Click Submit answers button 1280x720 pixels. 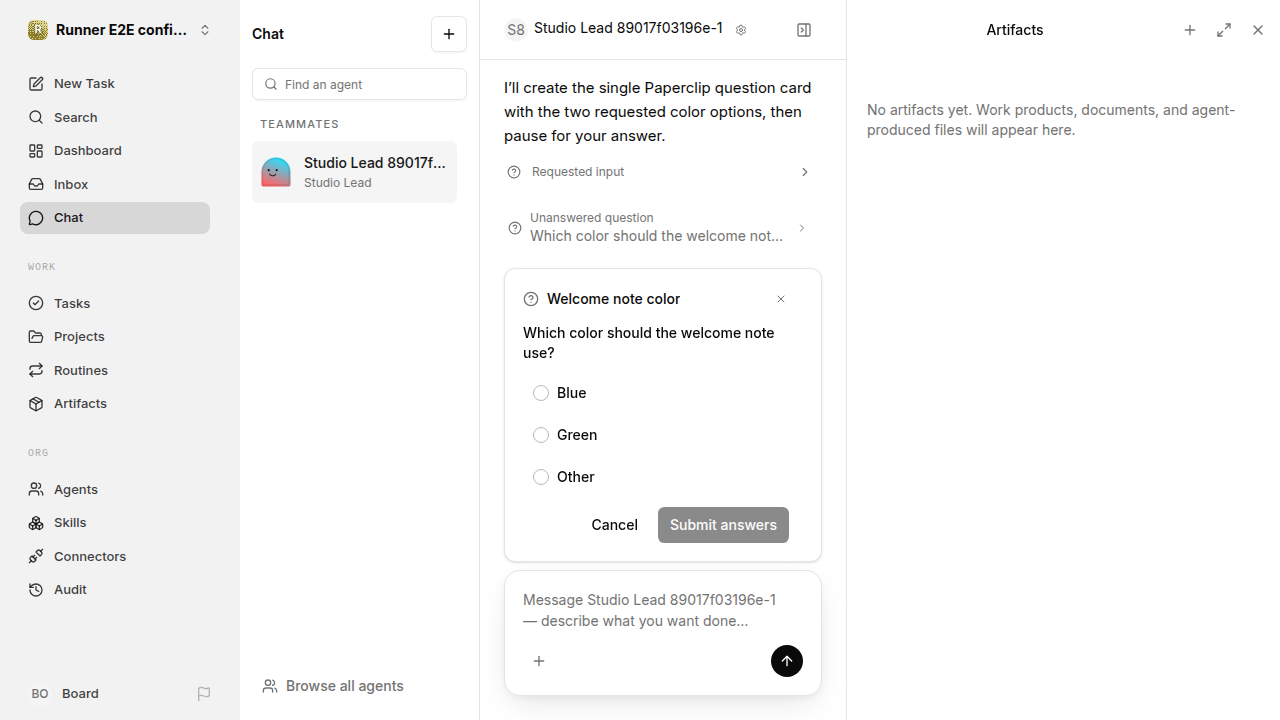723,525
